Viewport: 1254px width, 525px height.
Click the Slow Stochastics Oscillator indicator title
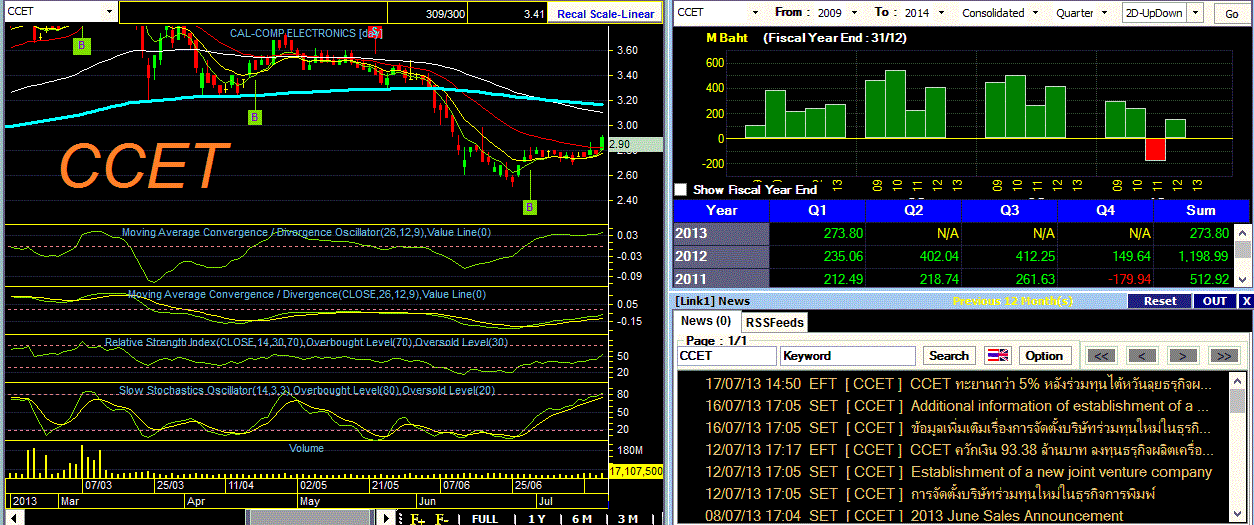pyautogui.click(x=306, y=390)
